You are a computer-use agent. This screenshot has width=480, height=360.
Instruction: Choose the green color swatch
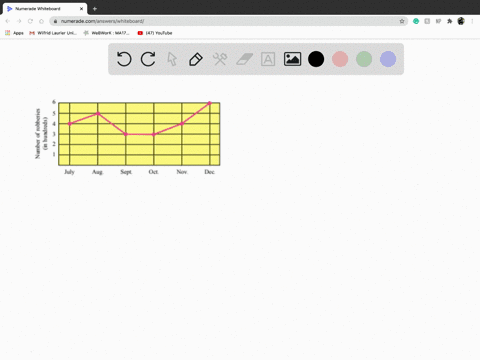tap(364, 59)
